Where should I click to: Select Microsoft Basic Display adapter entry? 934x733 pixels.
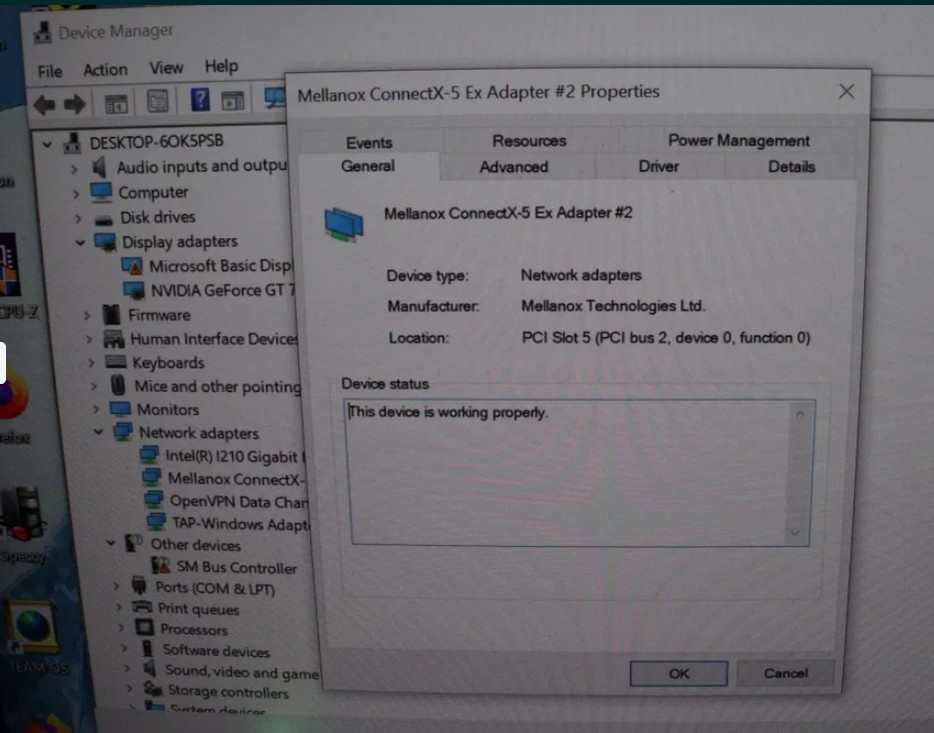[220, 266]
